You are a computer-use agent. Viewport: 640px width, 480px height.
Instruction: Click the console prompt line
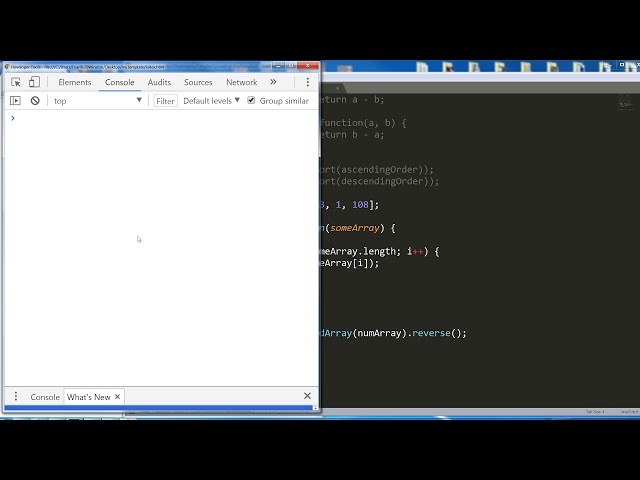point(161,118)
